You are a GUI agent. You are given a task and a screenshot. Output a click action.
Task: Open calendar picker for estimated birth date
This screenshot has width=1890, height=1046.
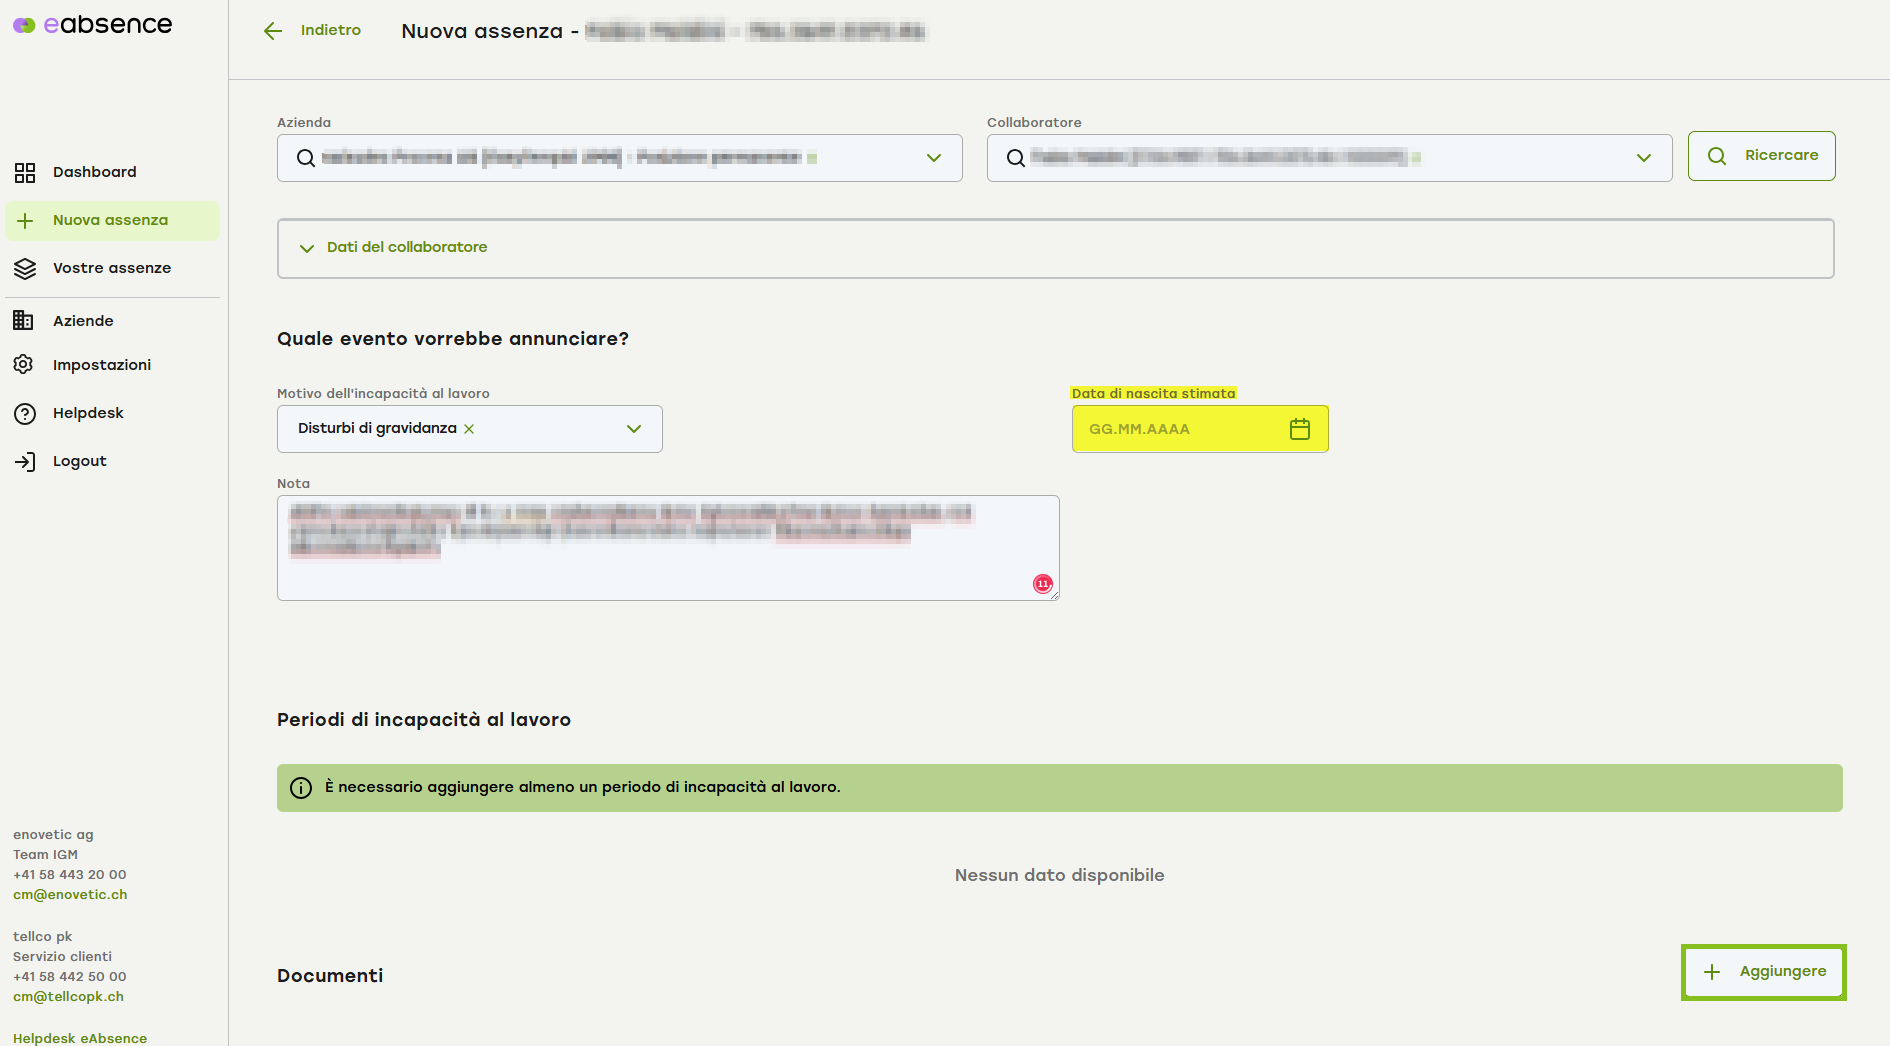pyautogui.click(x=1299, y=429)
